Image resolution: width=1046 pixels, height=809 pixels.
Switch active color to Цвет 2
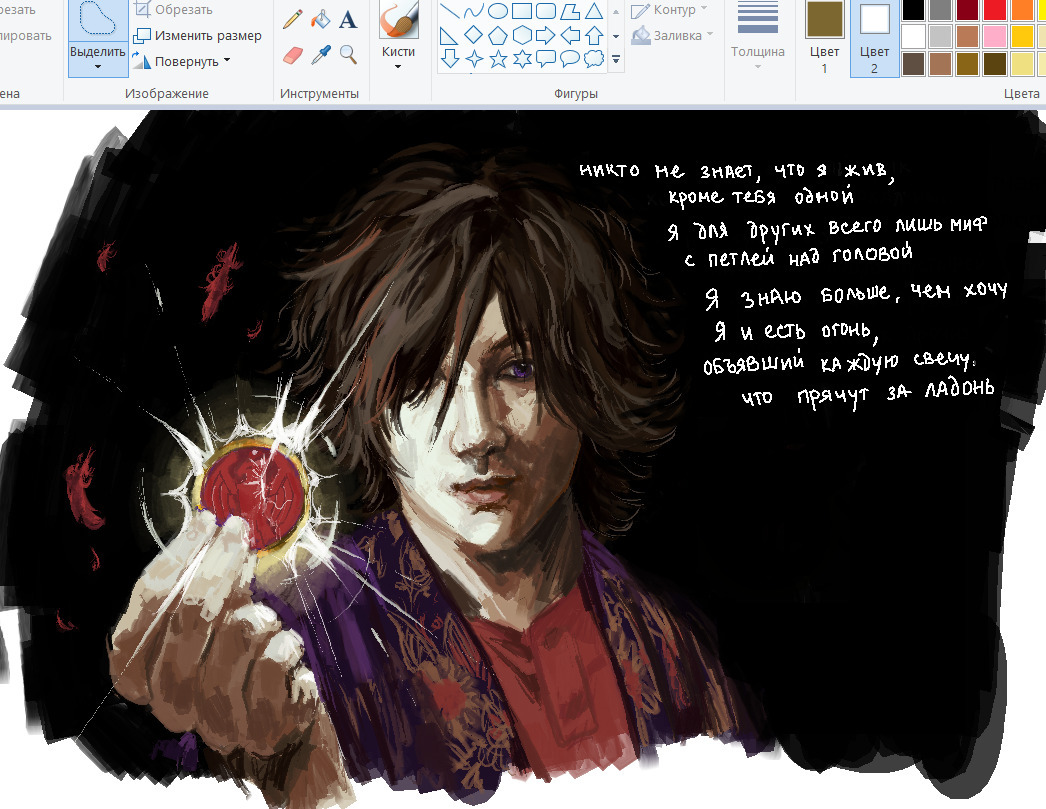tap(874, 38)
